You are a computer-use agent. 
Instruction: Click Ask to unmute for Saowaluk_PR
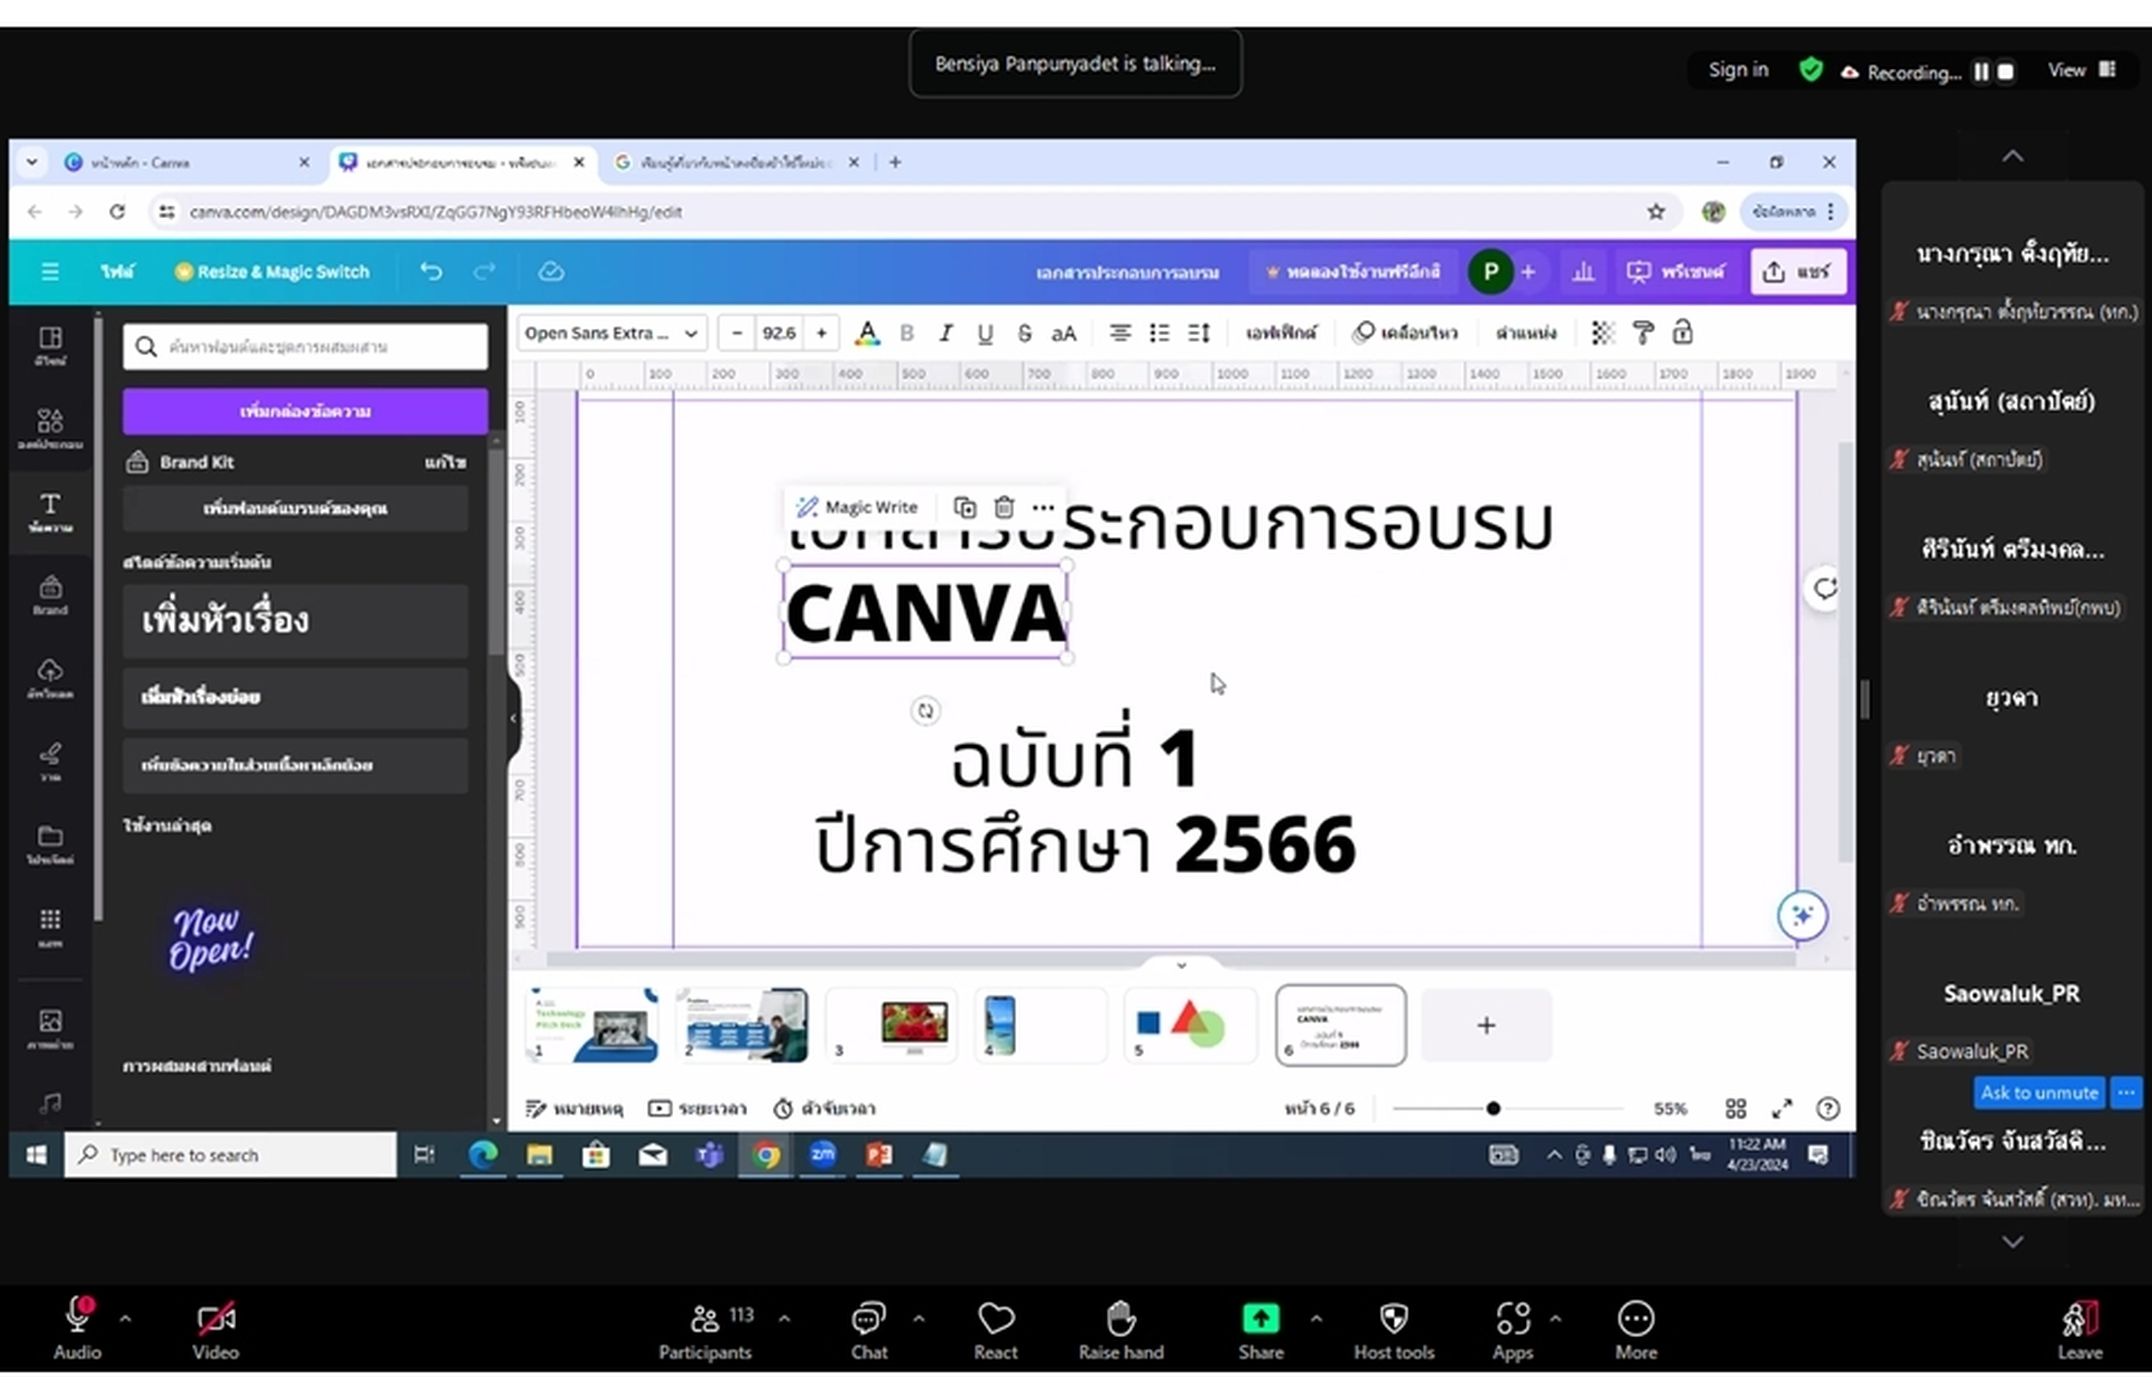[x=2039, y=1092]
